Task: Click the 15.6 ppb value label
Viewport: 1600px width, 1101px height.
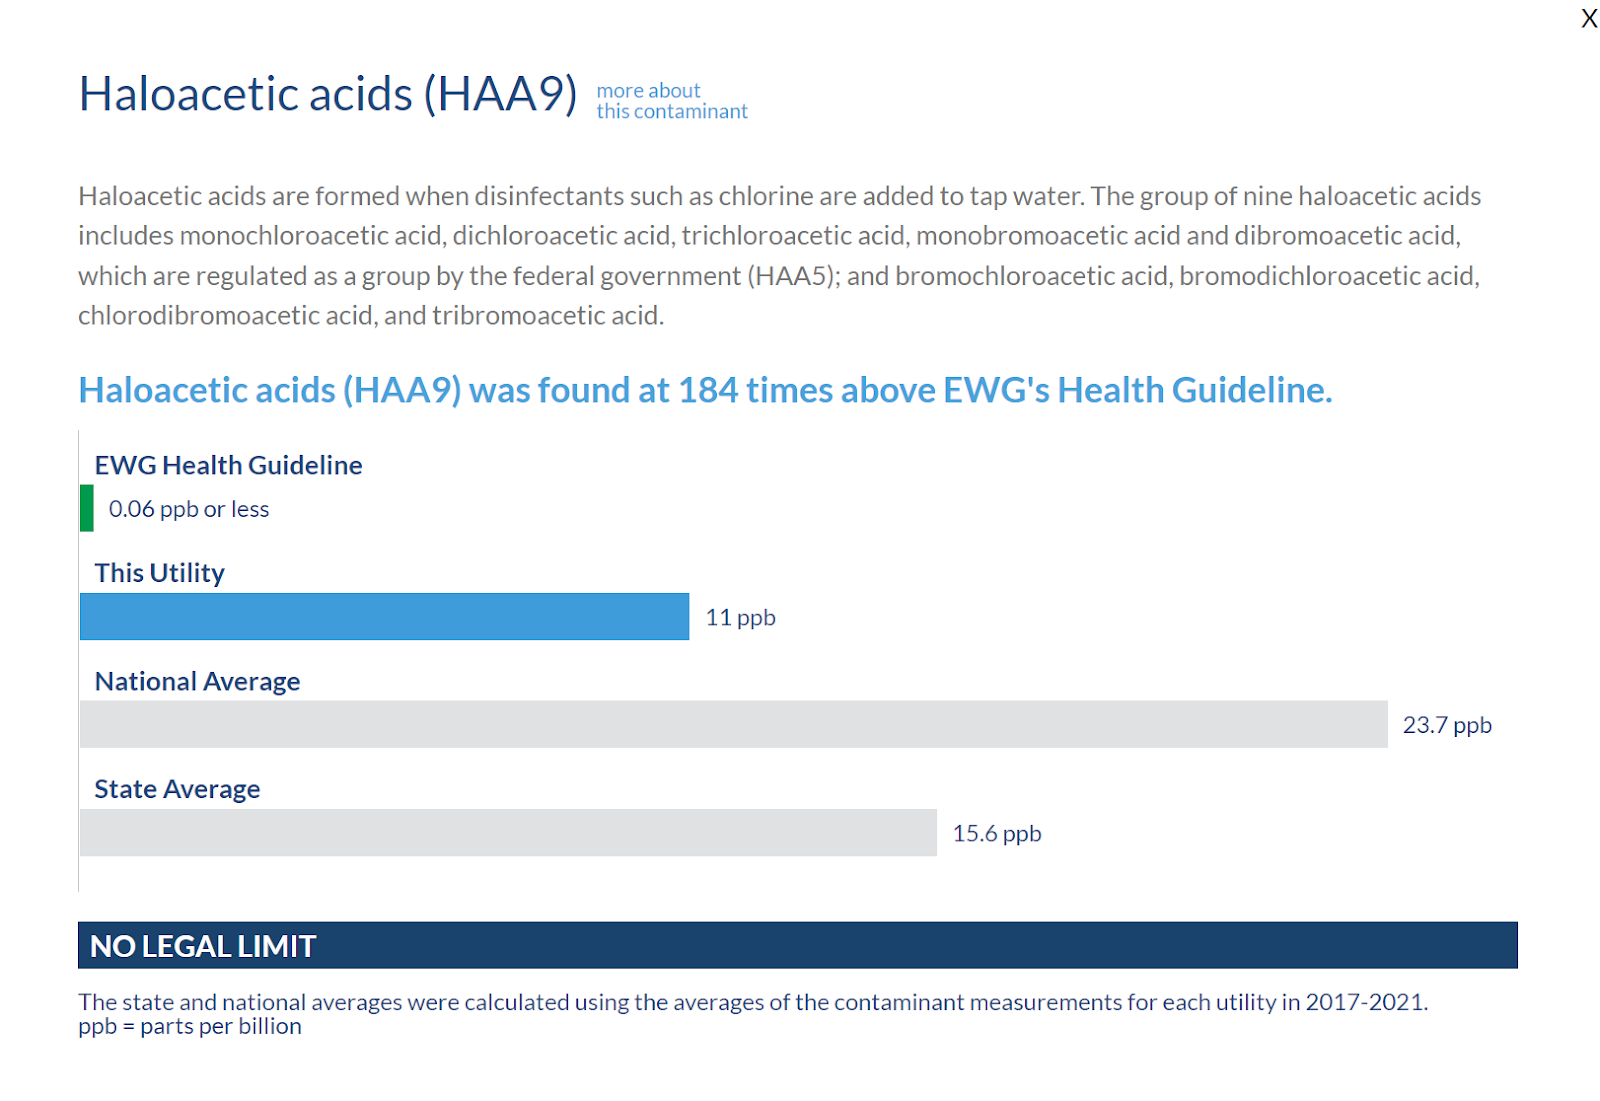Action: pos(996,833)
